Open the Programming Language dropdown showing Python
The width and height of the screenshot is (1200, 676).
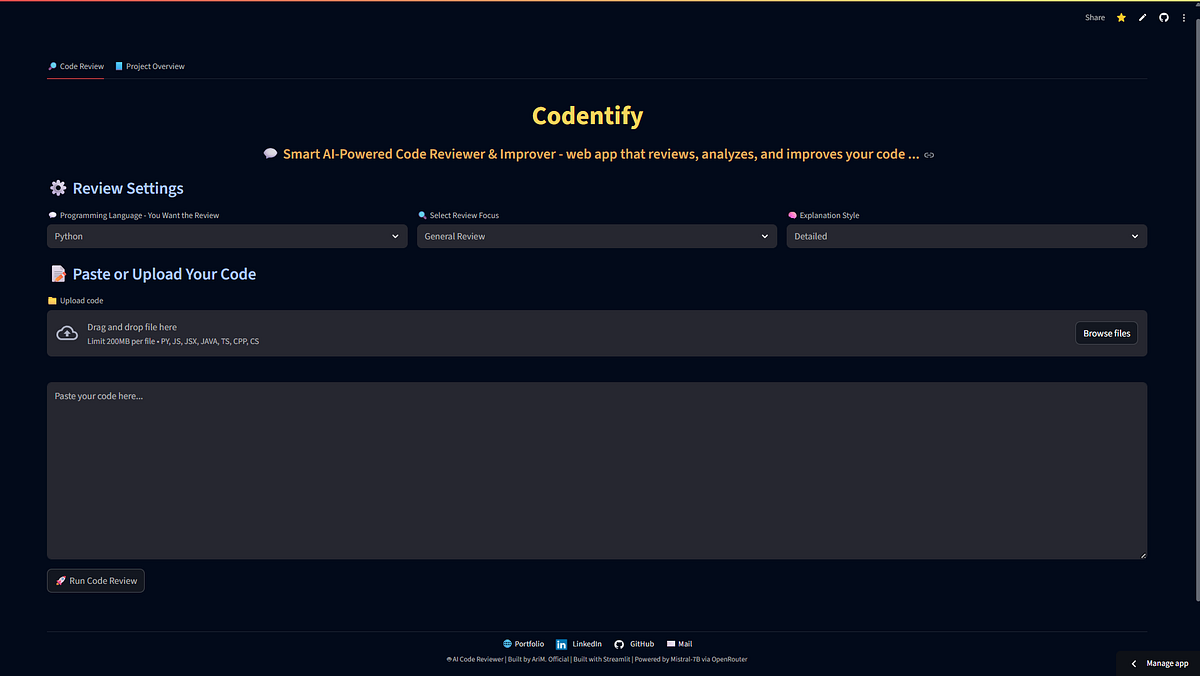point(227,236)
